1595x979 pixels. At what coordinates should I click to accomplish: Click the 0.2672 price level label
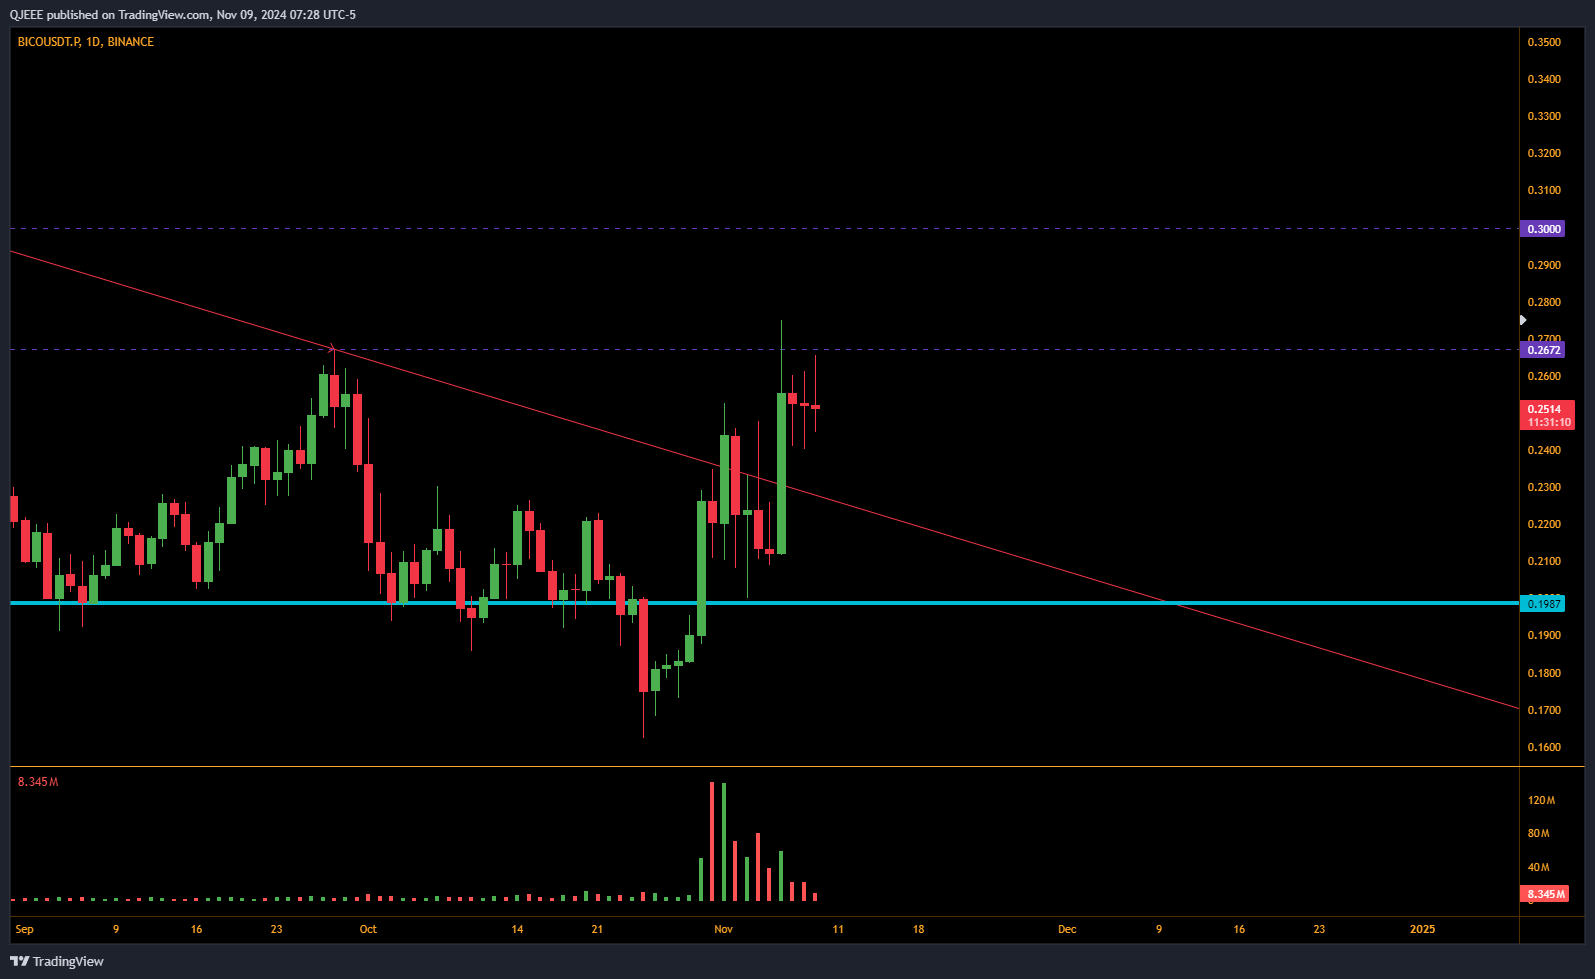[1543, 350]
